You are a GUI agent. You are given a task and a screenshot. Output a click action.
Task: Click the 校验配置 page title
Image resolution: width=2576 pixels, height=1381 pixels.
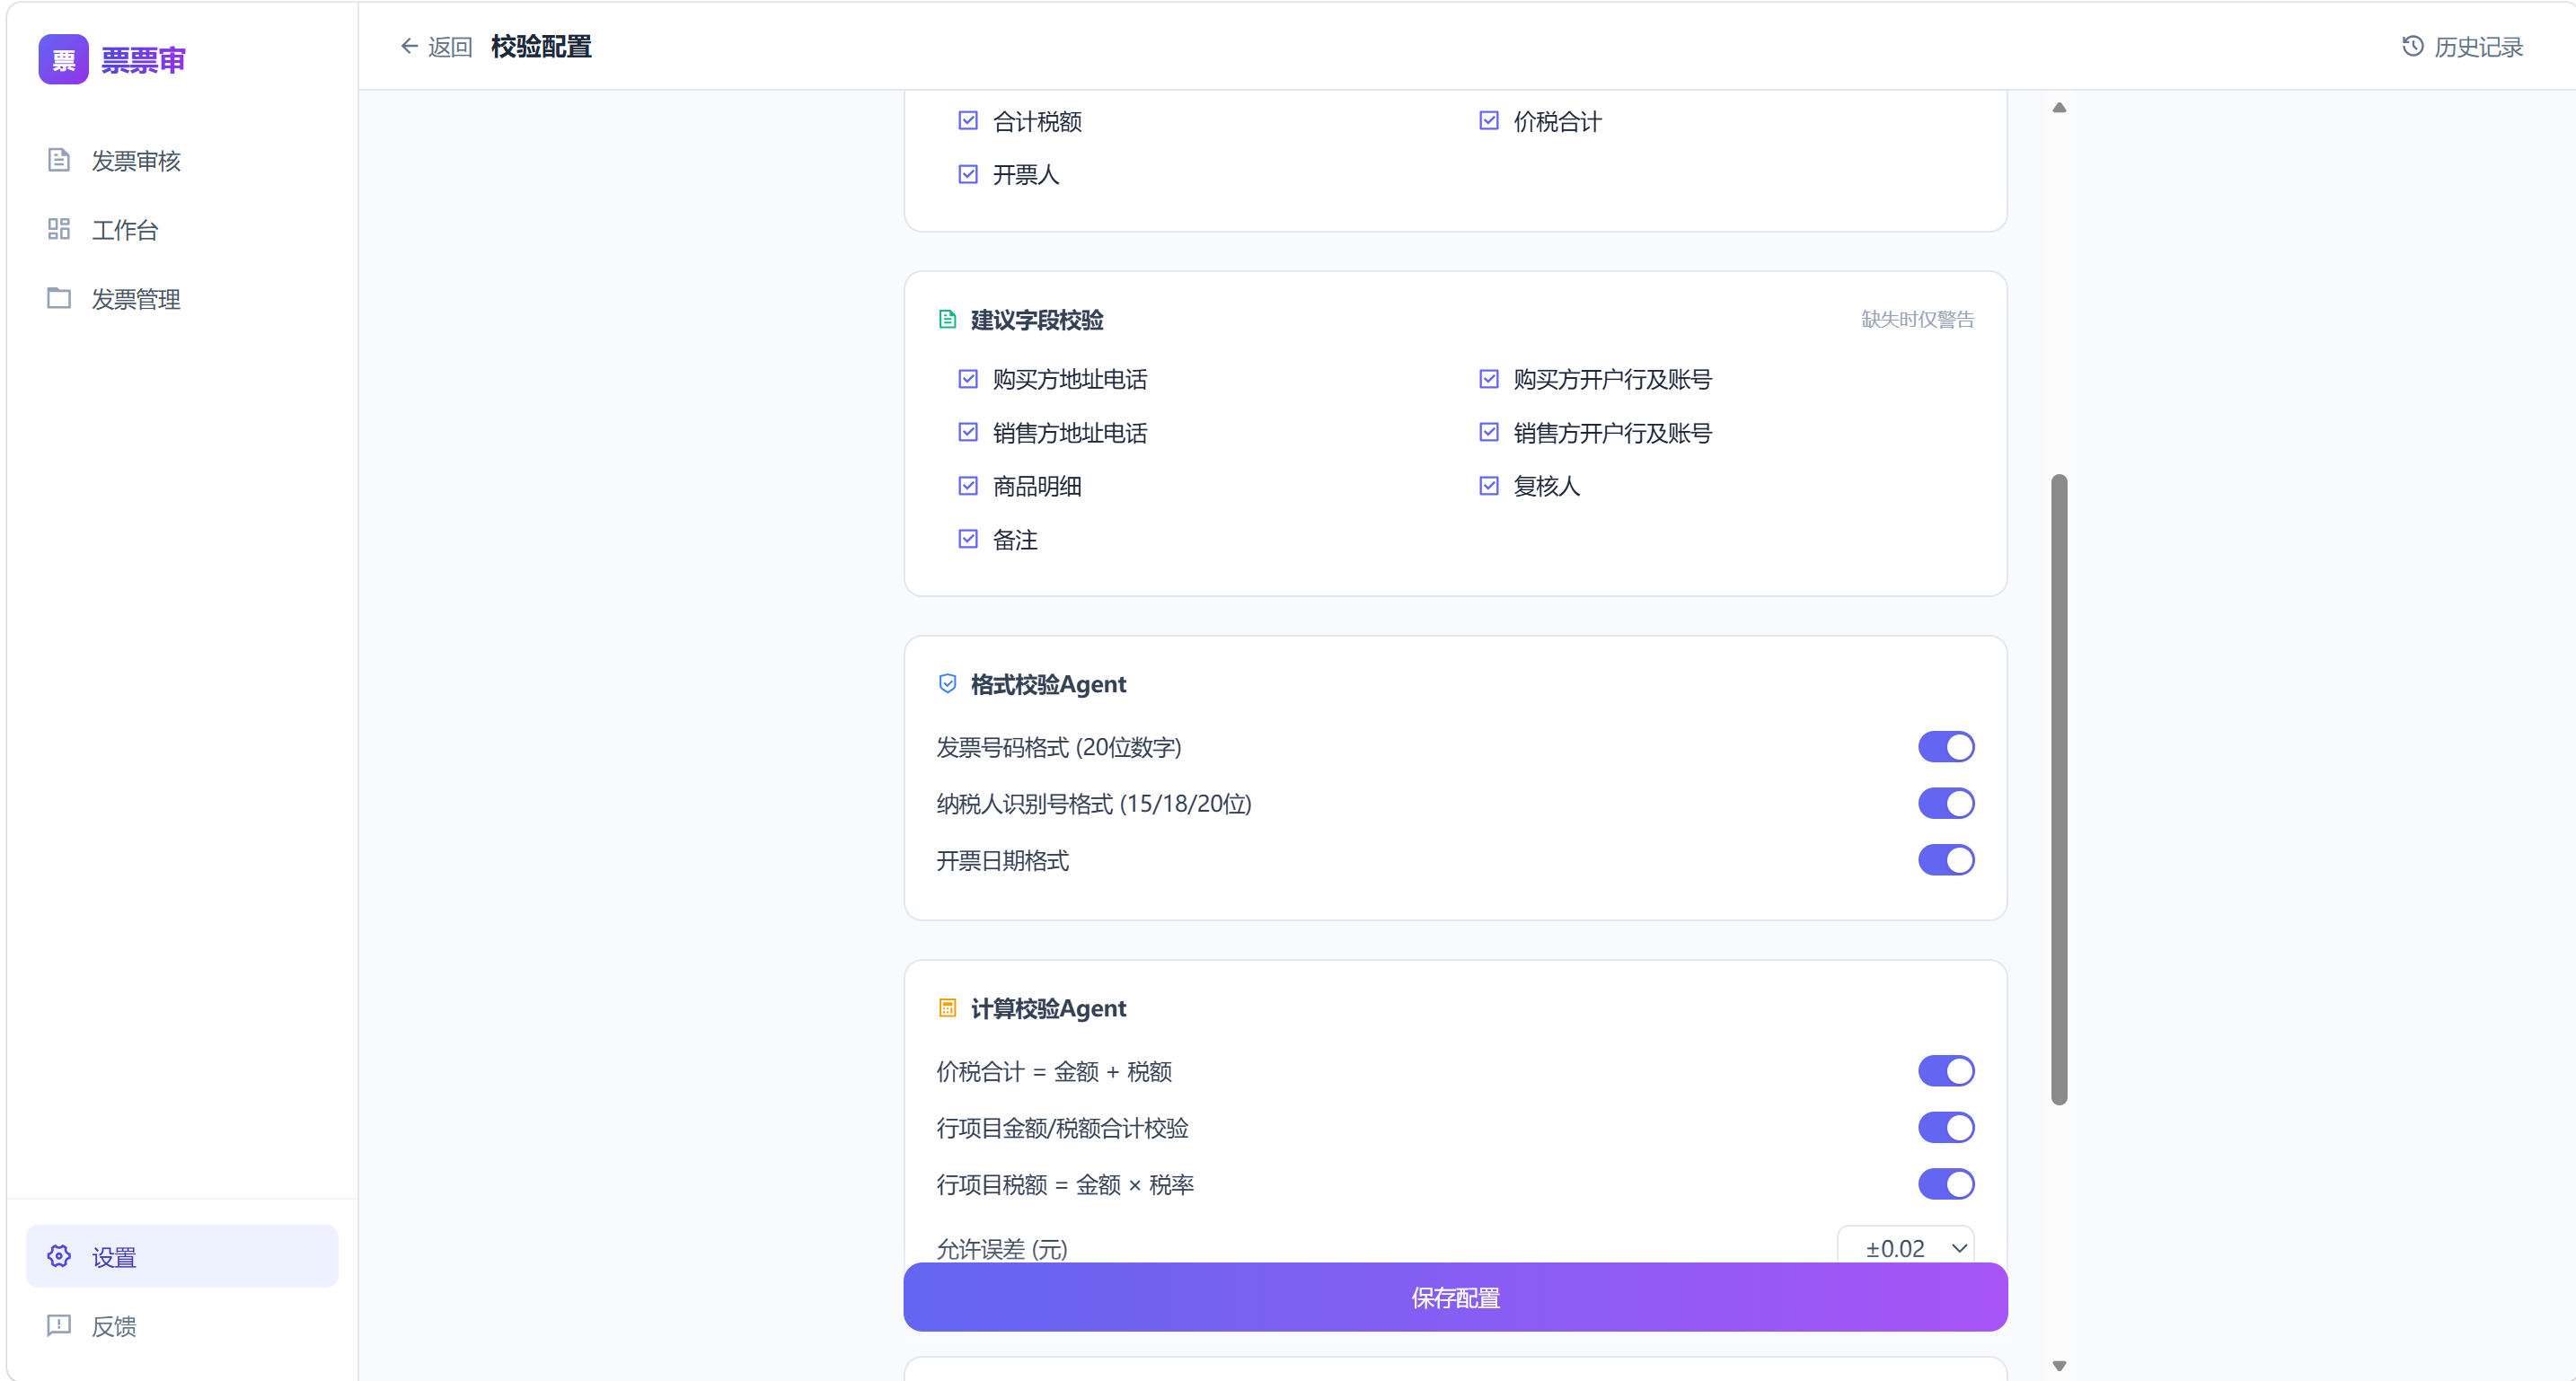click(x=541, y=46)
